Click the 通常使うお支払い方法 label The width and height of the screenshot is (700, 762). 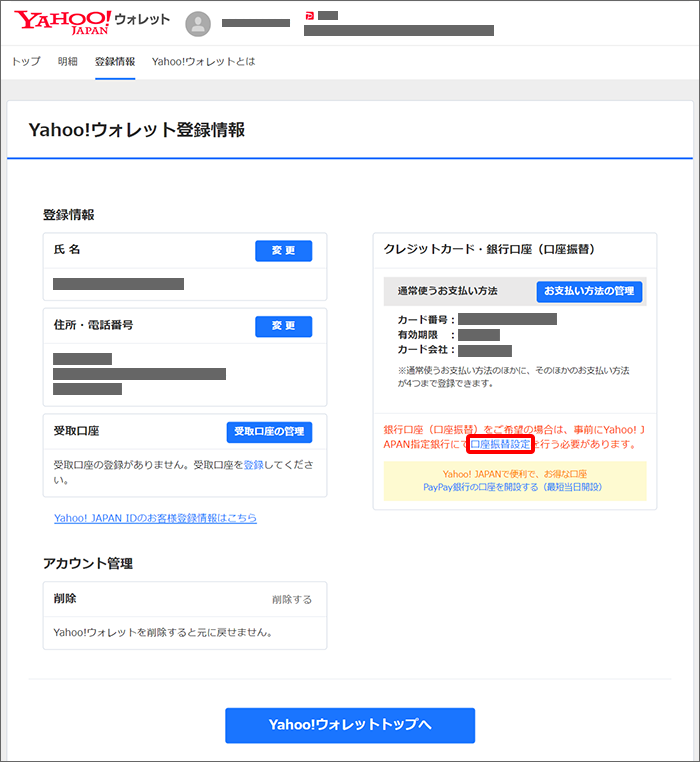point(447,291)
